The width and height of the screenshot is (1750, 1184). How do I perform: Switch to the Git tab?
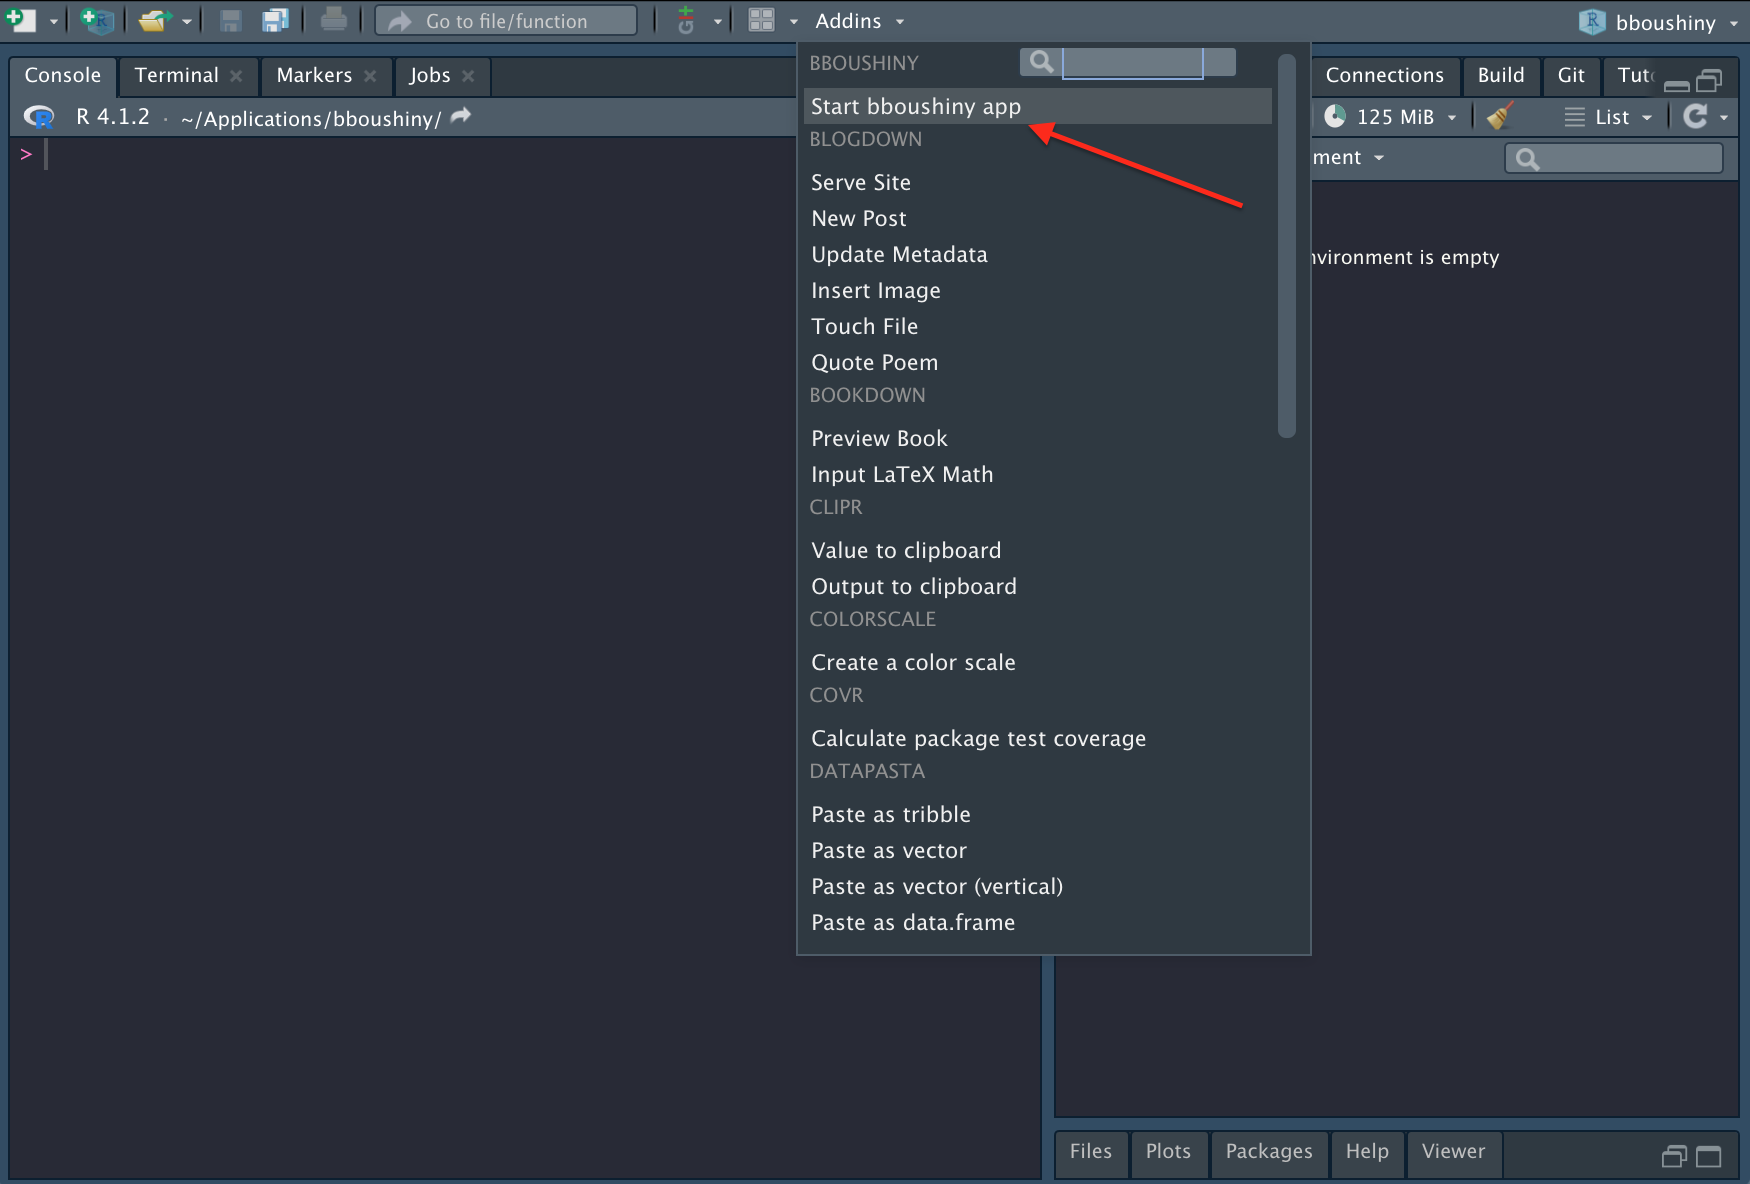point(1571,75)
